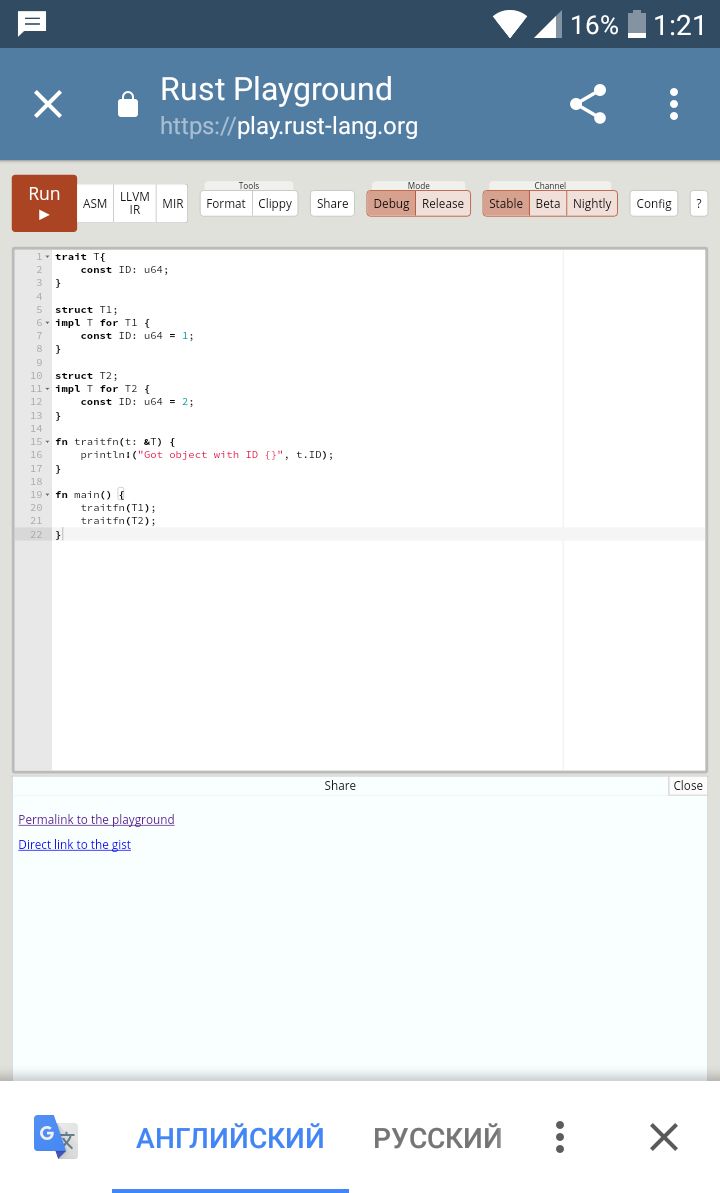Collapse the trait T block on line 1
The height and width of the screenshot is (1193, 720).
47,256
